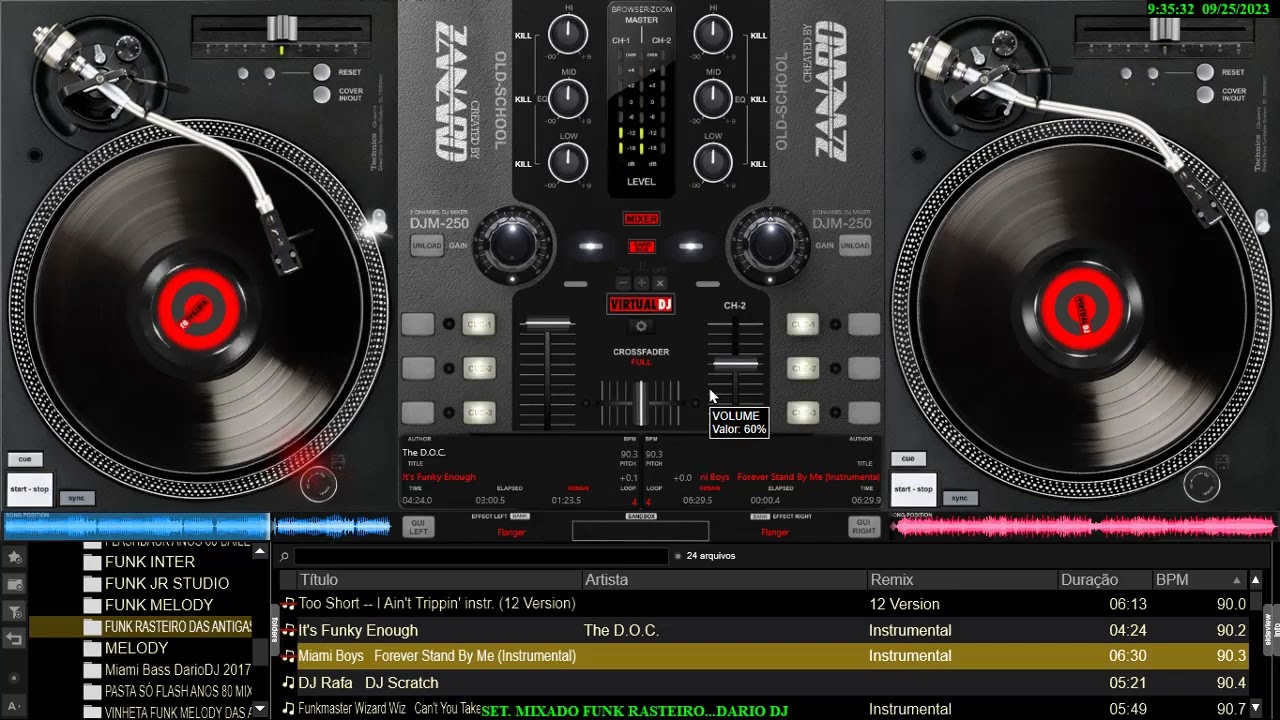
Task: Click folder list scroll-up arrow
Action: [x=261, y=551]
